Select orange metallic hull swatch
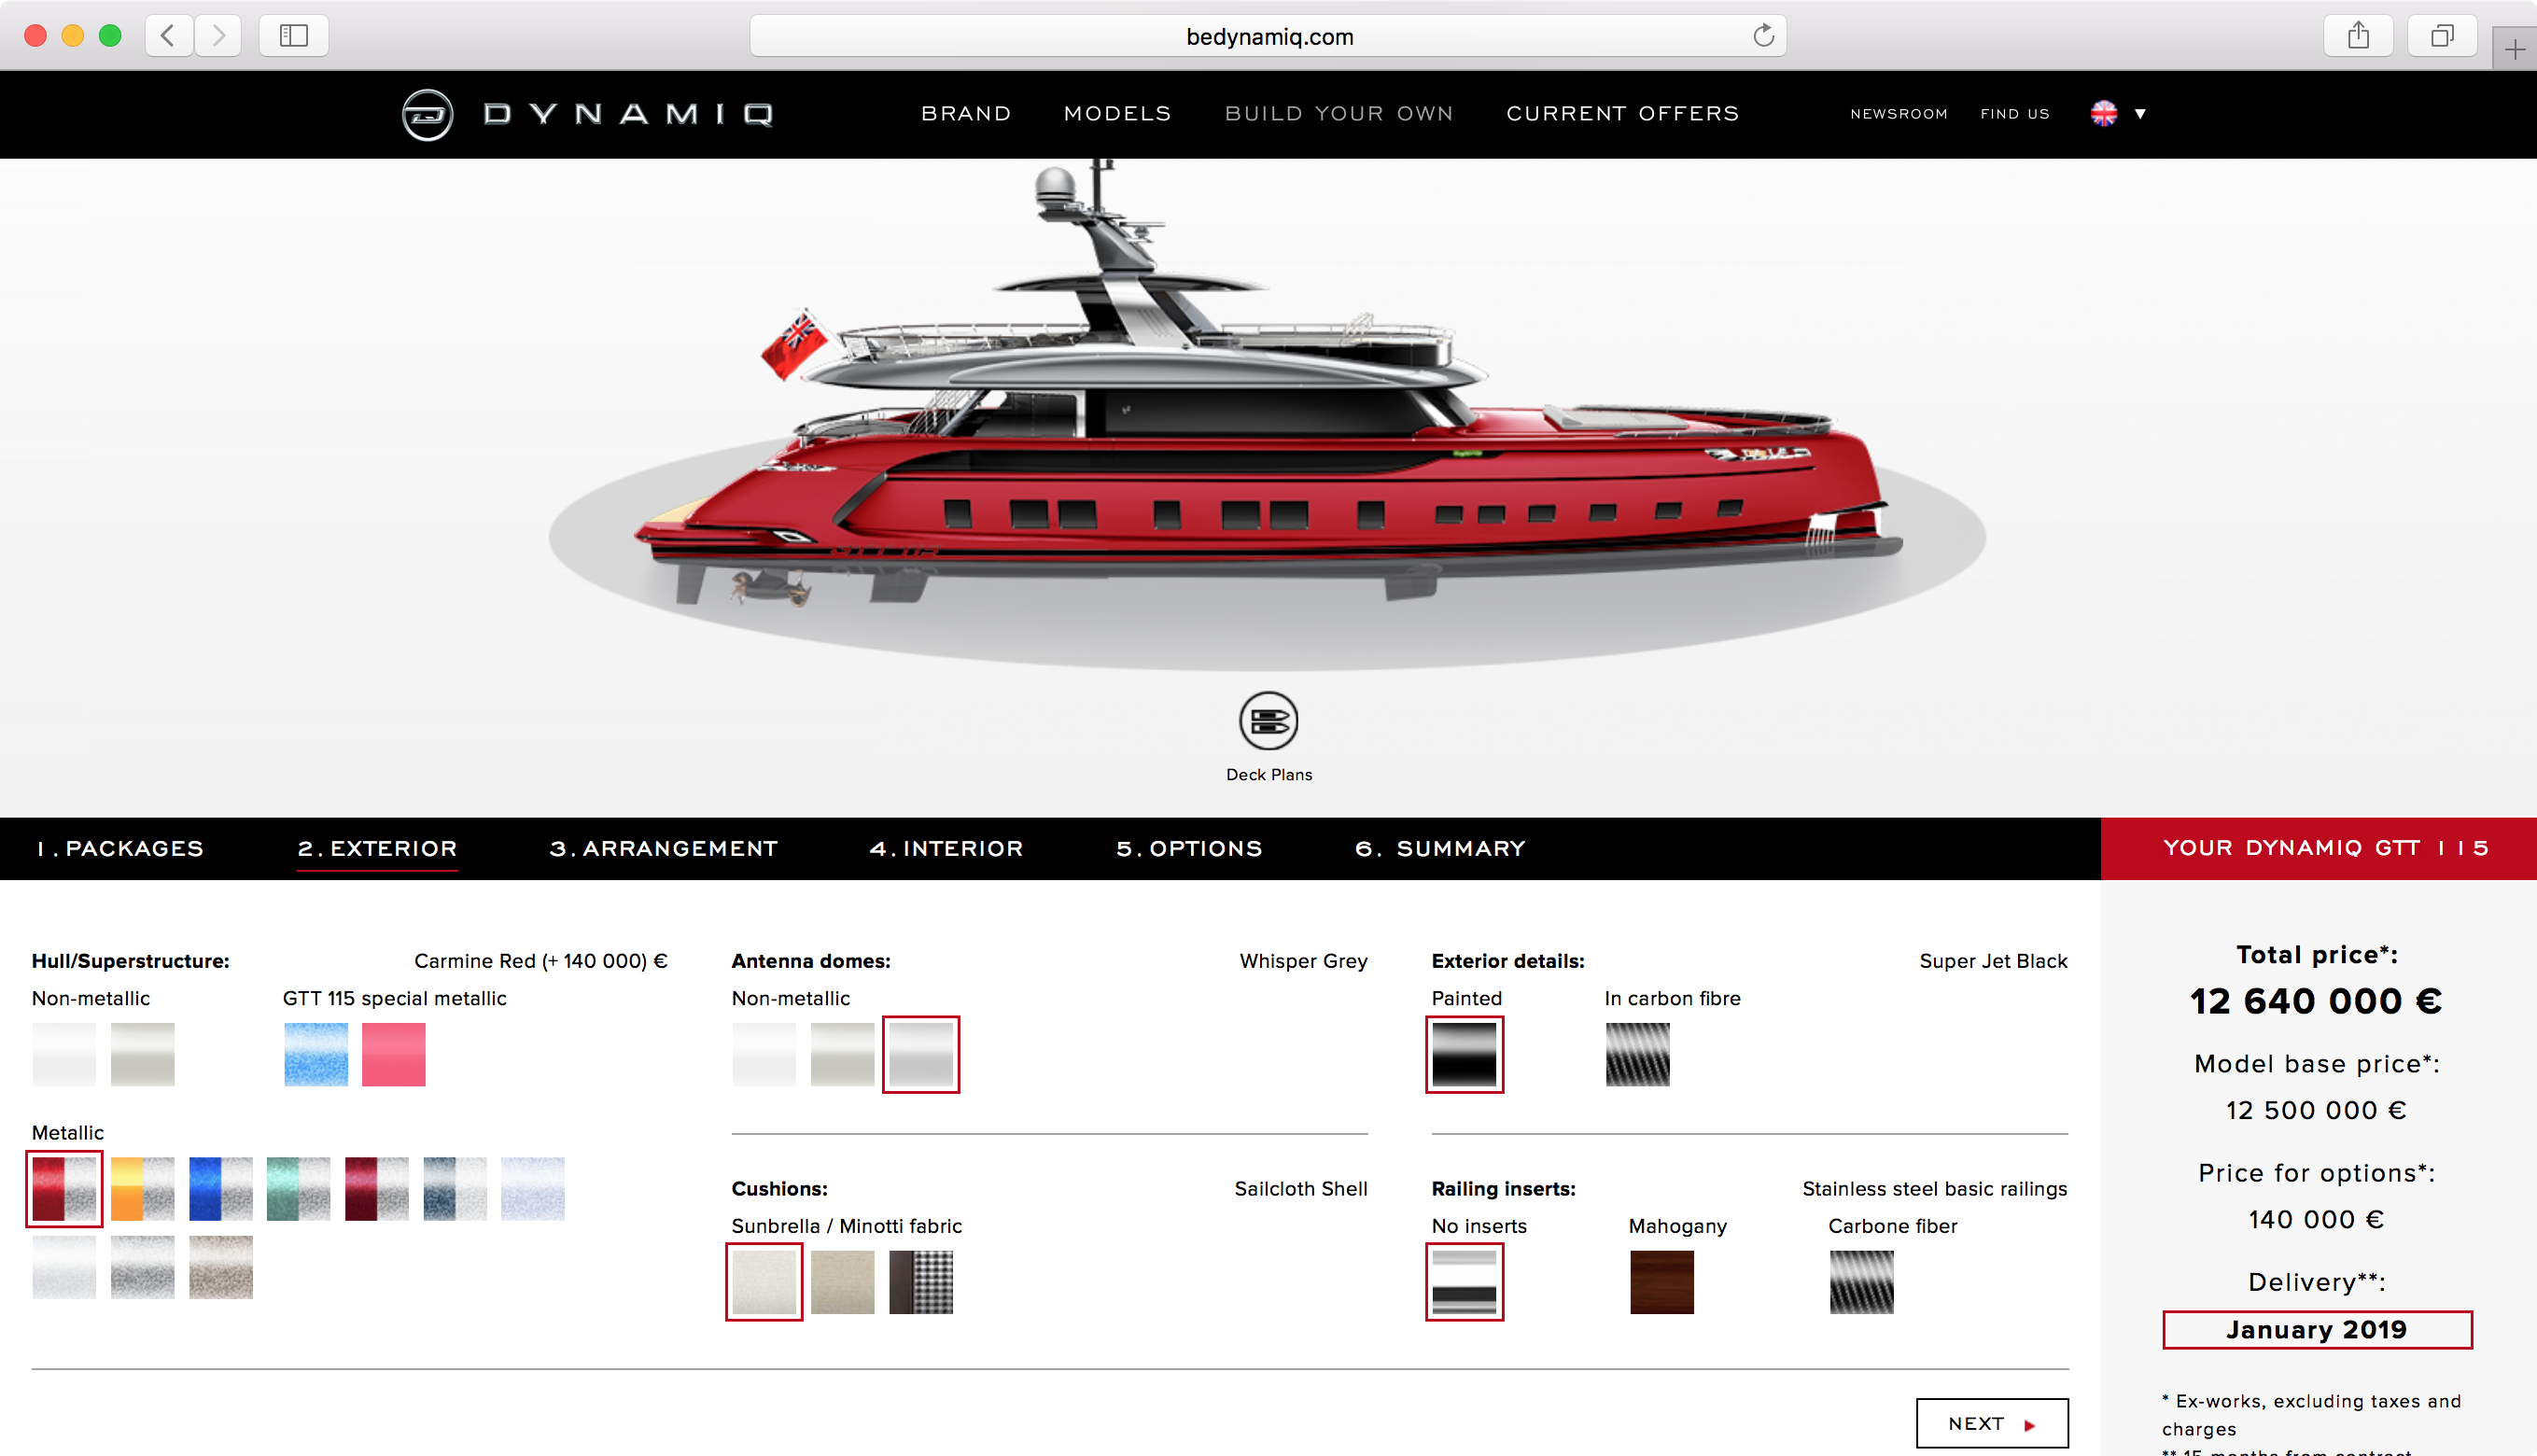This screenshot has height=1456, width=2537. 142,1189
